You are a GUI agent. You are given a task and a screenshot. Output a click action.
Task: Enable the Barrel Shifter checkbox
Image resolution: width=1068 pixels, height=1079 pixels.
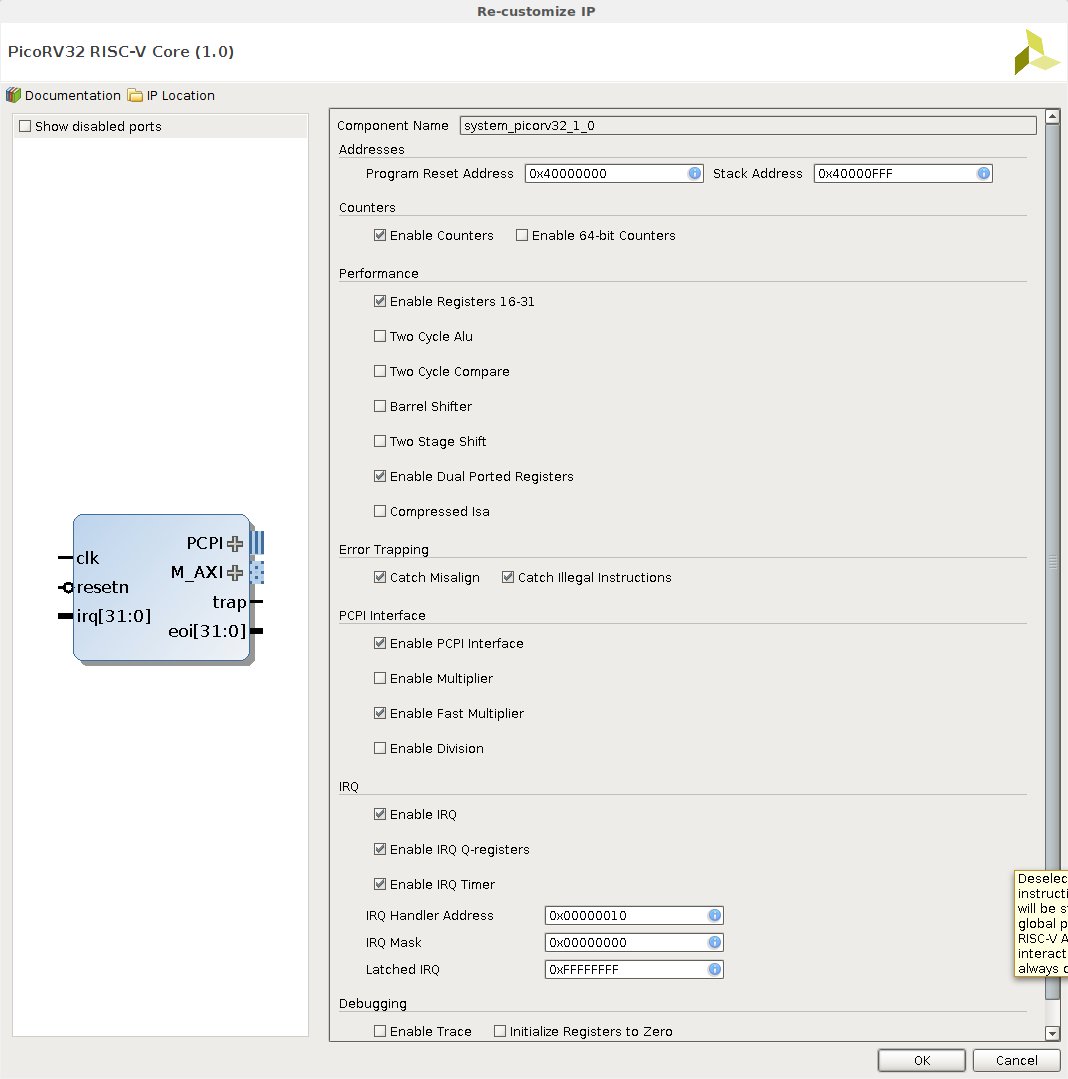click(380, 406)
